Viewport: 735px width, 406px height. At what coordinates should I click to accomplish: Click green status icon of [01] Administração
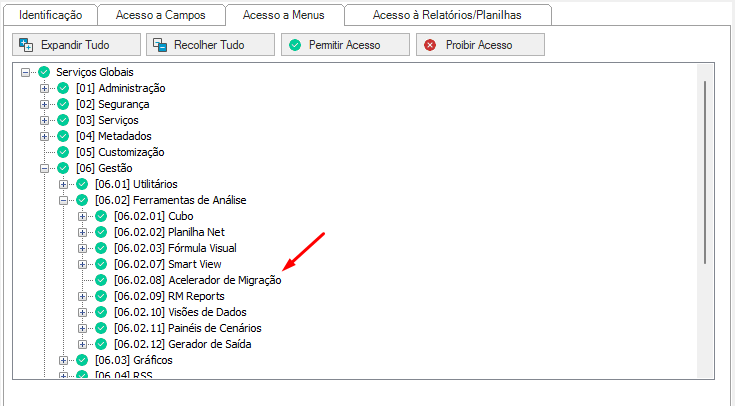(63, 88)
